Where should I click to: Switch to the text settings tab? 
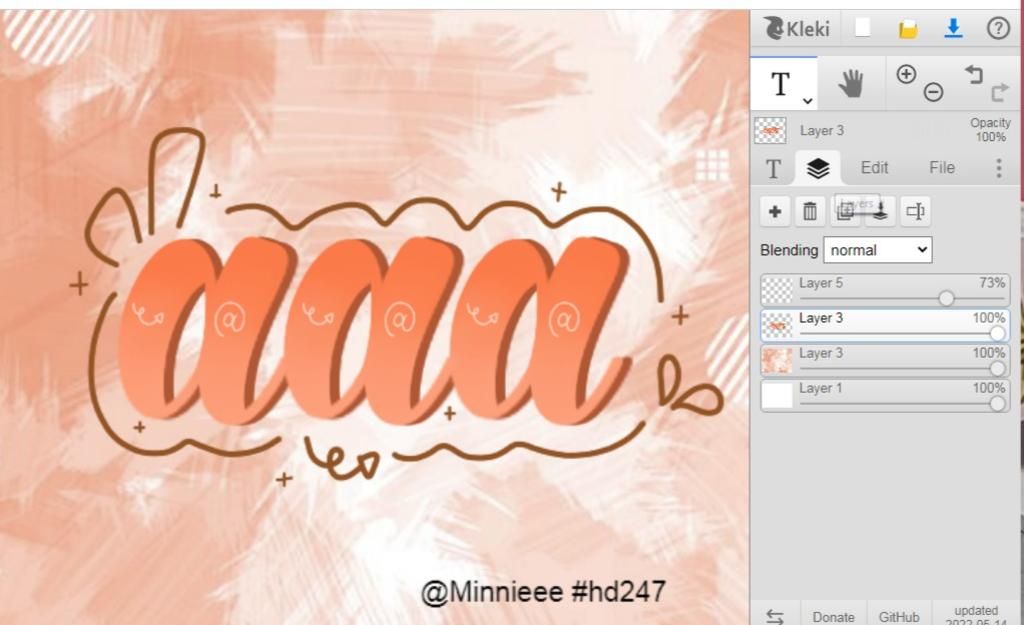click(773, 168)
